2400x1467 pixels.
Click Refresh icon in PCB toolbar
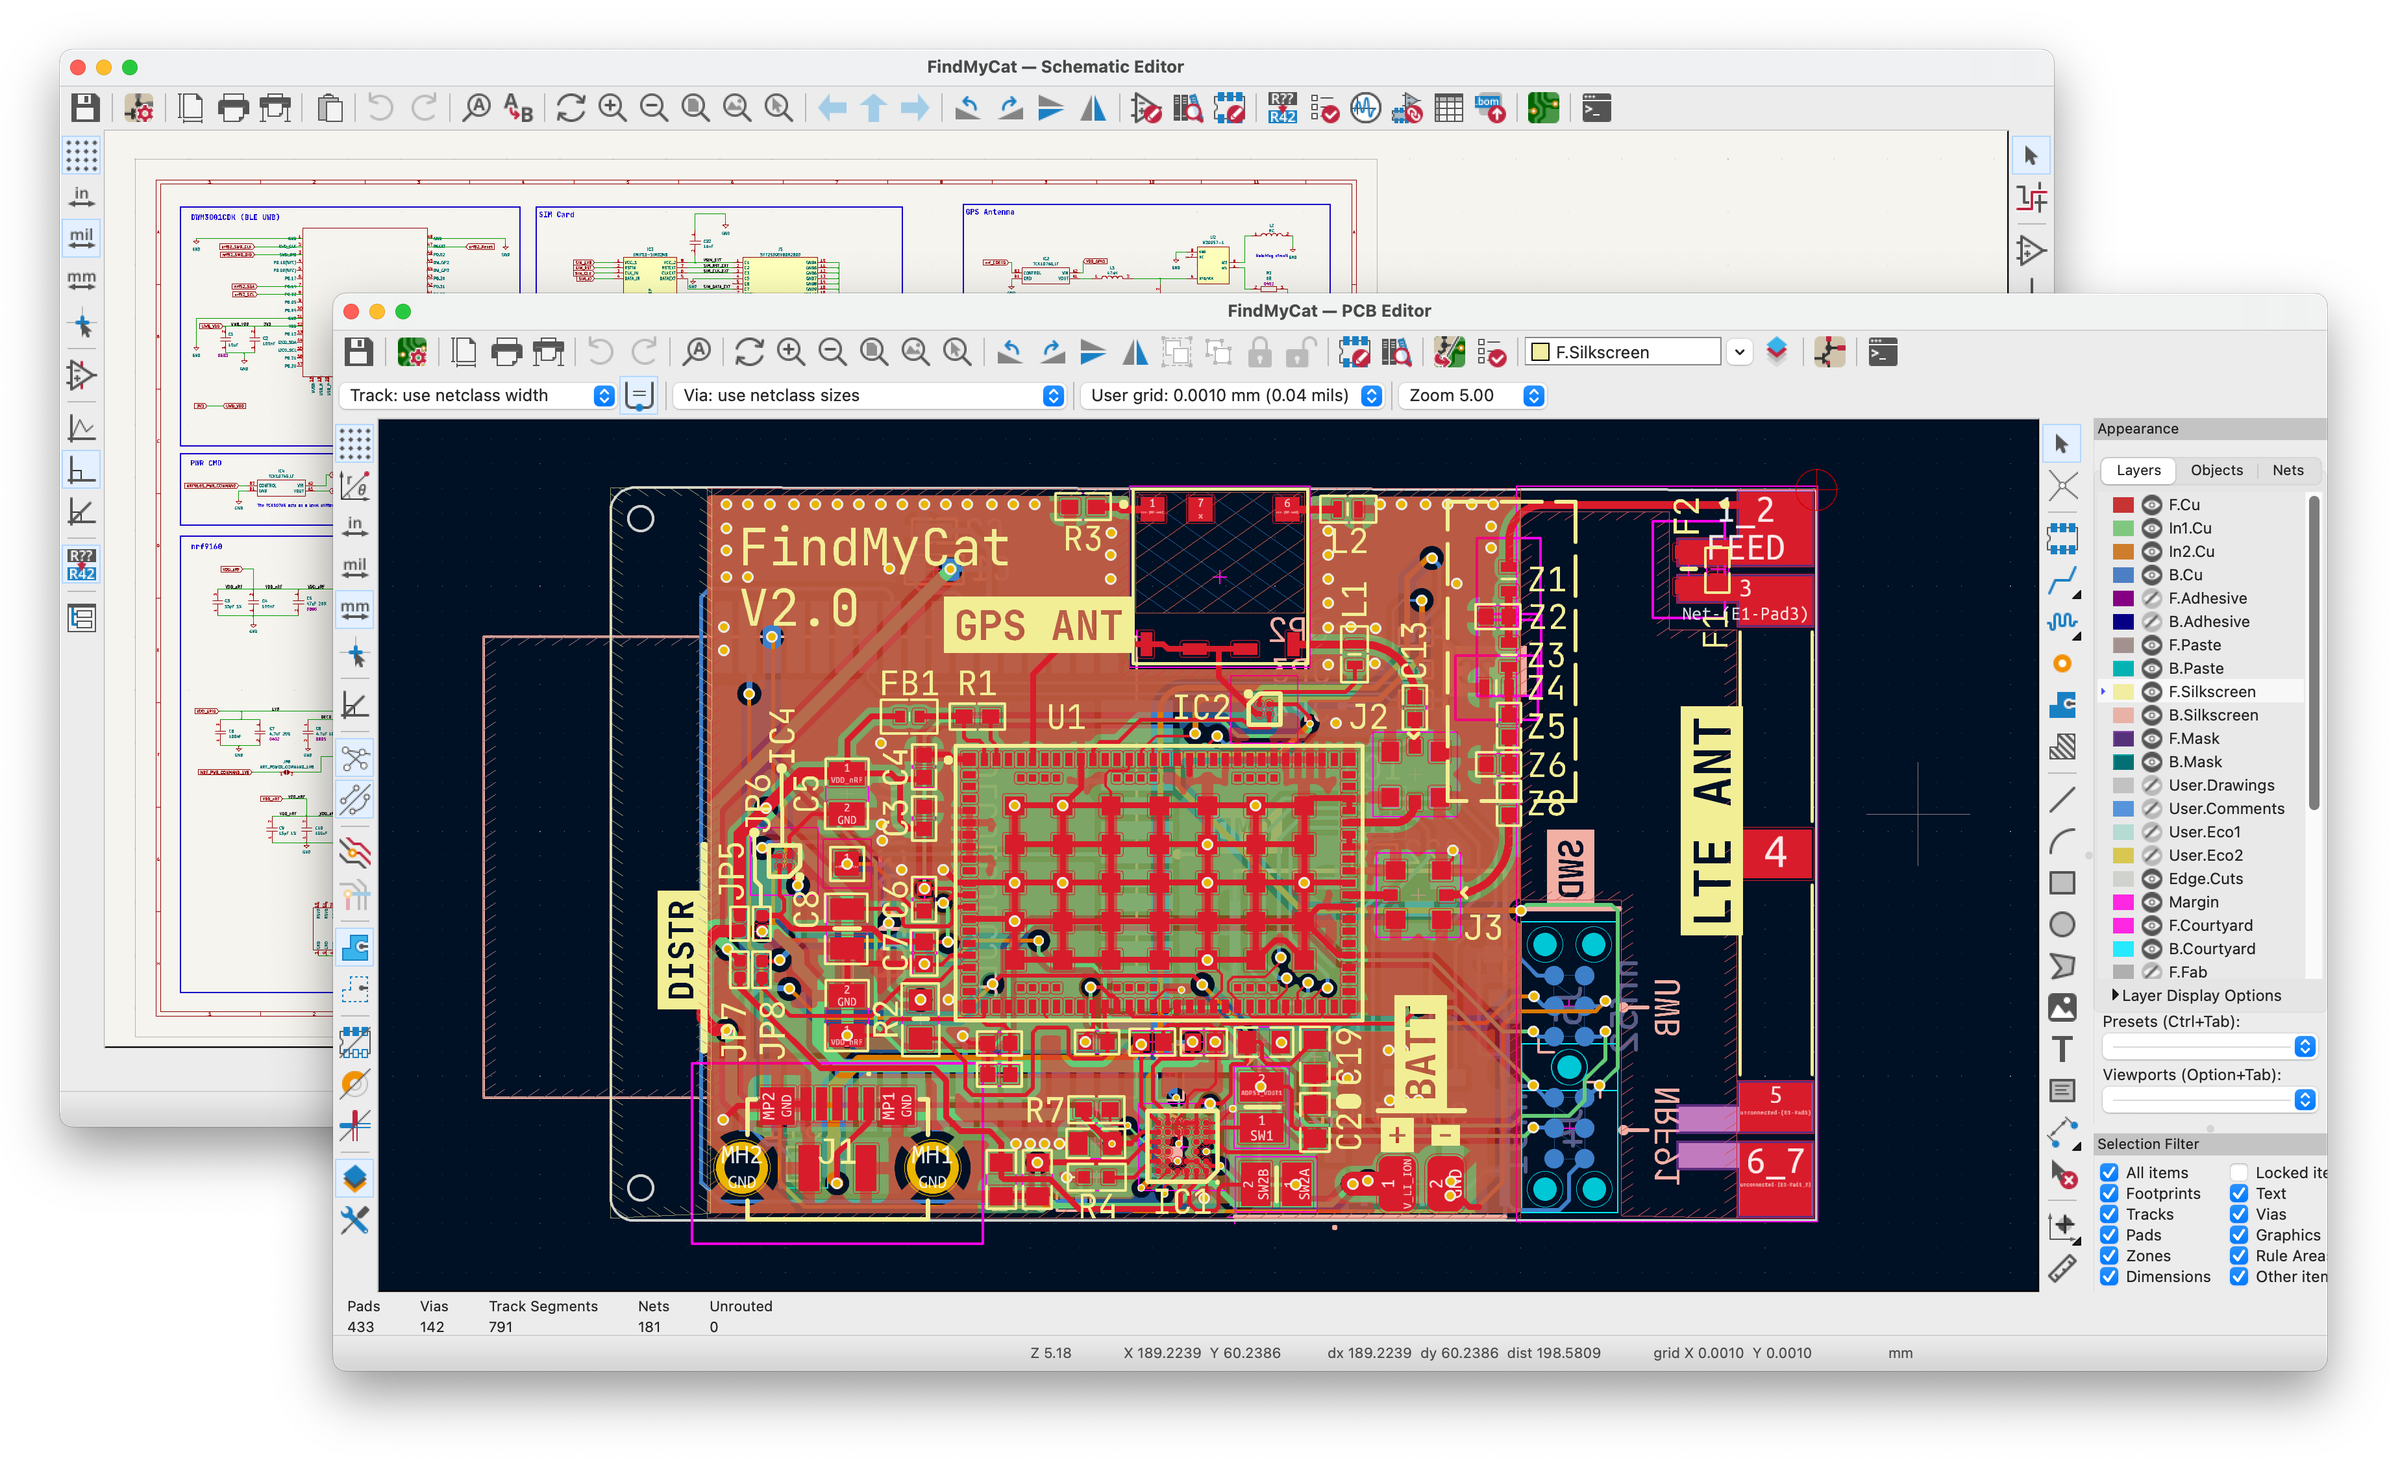click(749, 351)
